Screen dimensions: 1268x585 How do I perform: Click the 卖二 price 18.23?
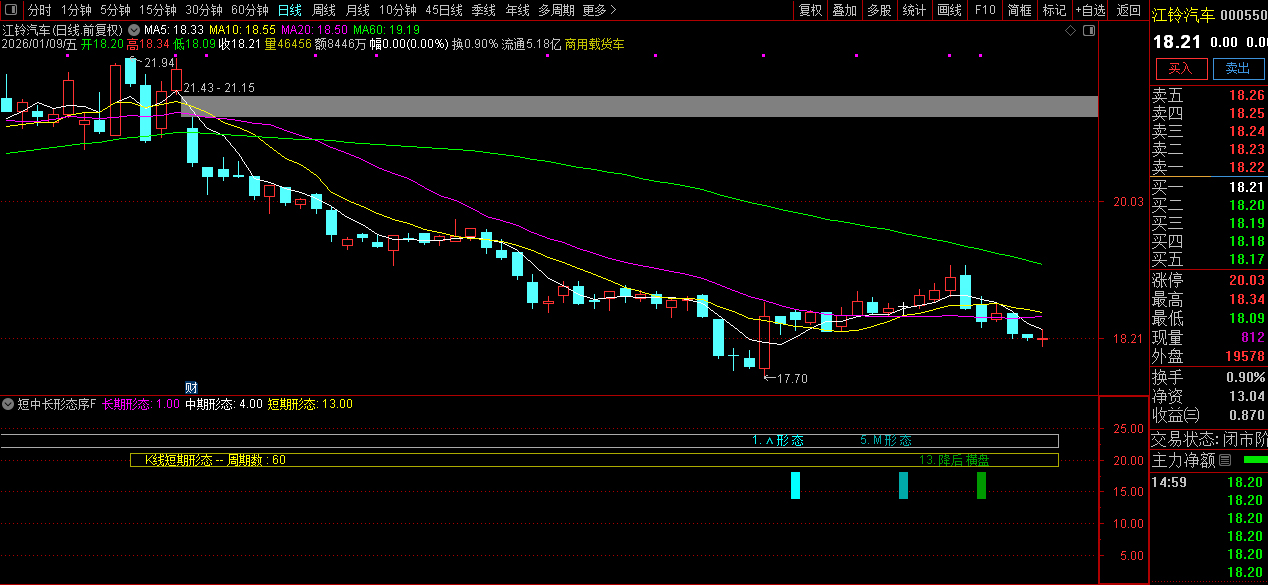tap(1246, 149)
